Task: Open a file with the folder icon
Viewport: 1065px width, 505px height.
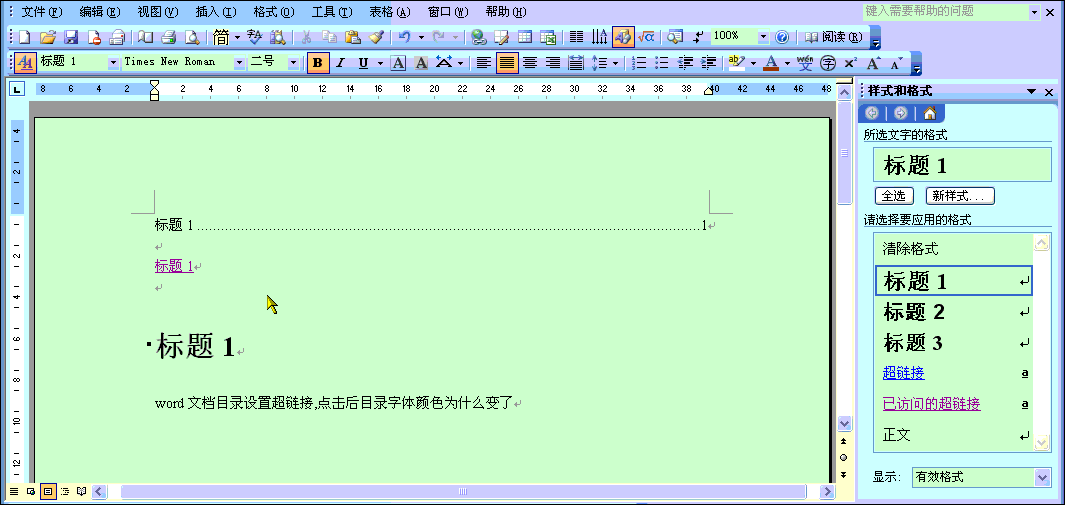Action: pyautogui.click(x=48, y=37)
